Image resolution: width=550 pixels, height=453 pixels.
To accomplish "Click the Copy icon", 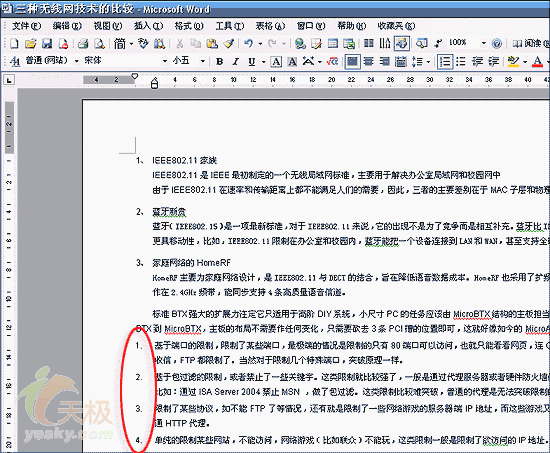I will pyautogui.click(x=195, y=44).
